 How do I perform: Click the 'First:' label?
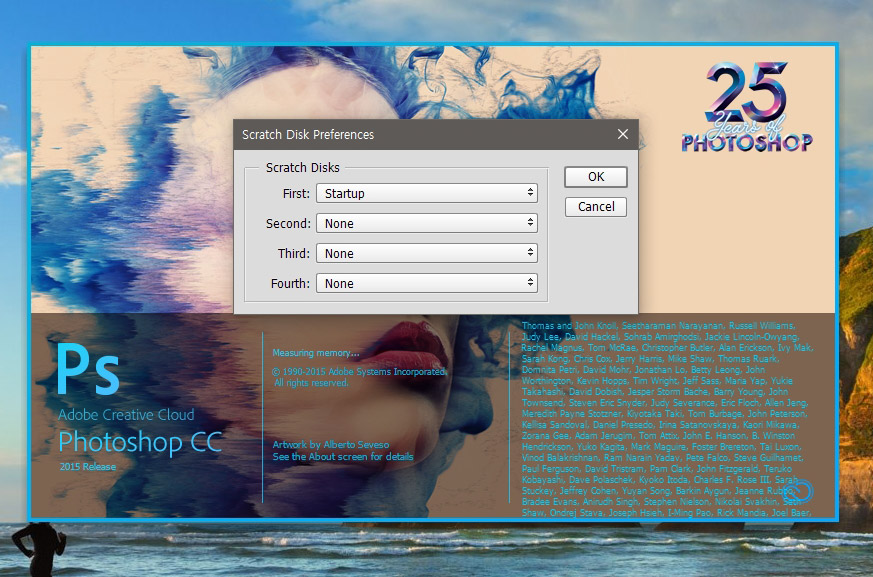pyautogui.click(x=296, y=194)
